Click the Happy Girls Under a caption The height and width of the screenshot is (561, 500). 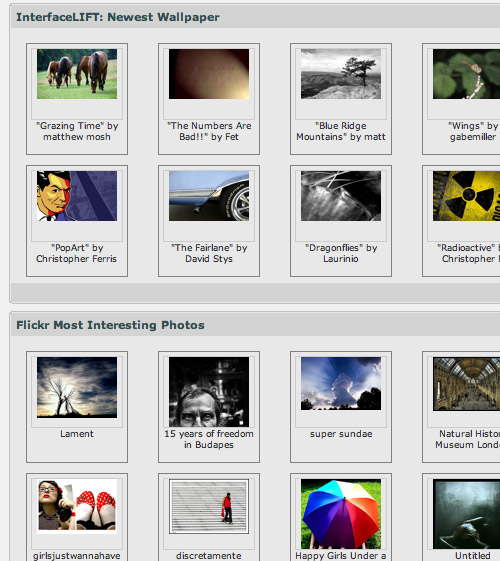pos(341,556)
